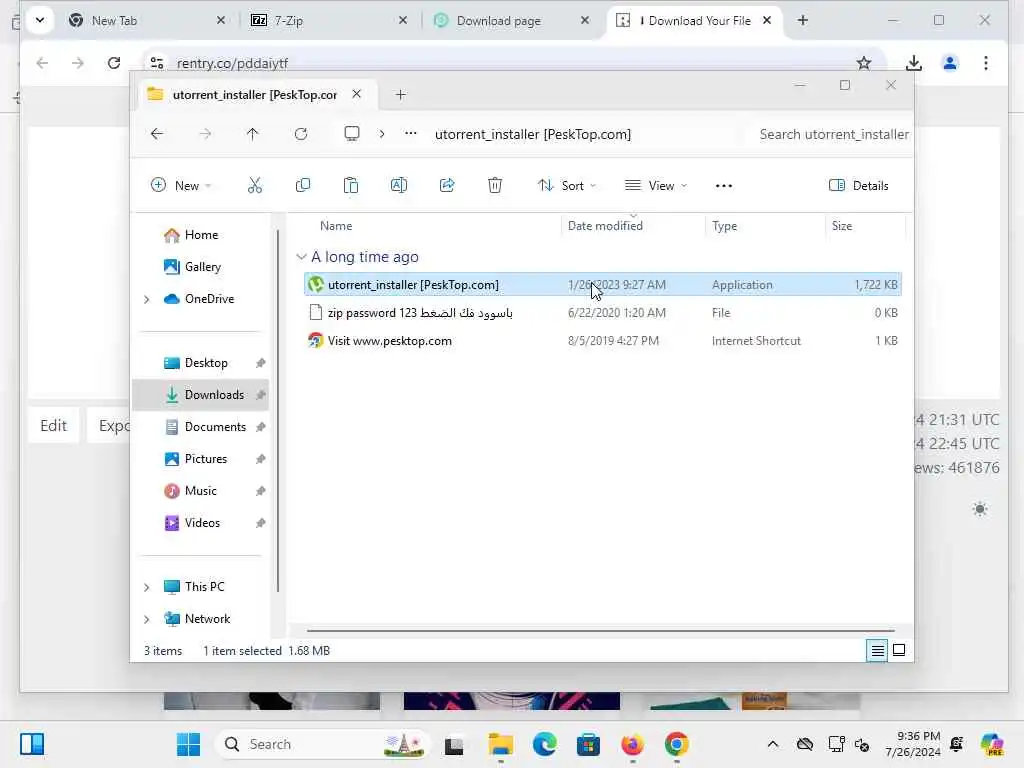Screen dimensions: 1024x768
Task: Expand OneDrive in the navigation pane
Action: pyautogui.click(x=147, y=299)
